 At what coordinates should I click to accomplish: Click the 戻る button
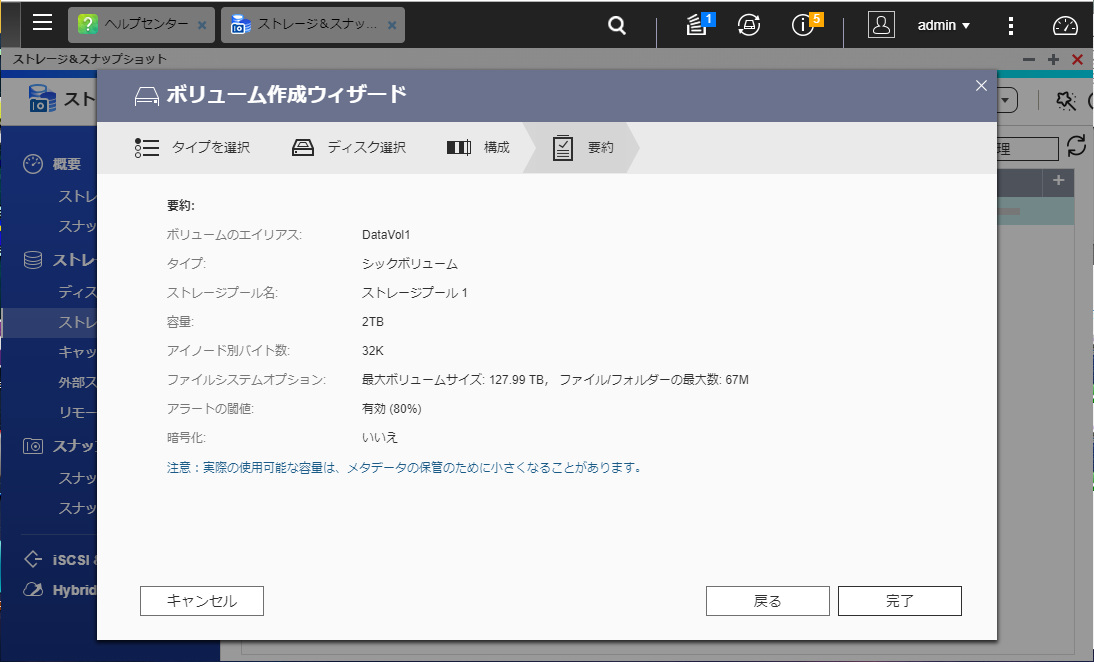point(767,601)
